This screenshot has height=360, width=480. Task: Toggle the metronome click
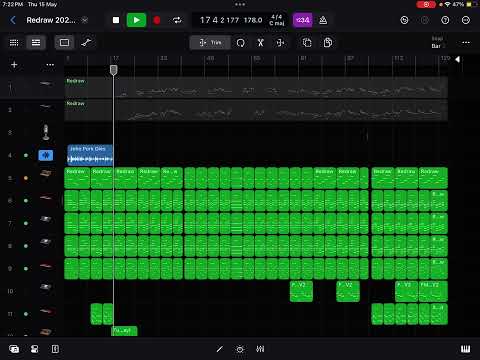(x=323, y=20)
